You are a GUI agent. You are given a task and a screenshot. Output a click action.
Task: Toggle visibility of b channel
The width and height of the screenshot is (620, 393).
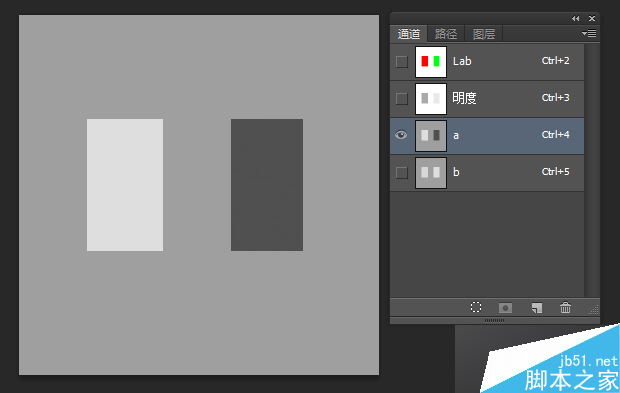[x=402, y=173]
